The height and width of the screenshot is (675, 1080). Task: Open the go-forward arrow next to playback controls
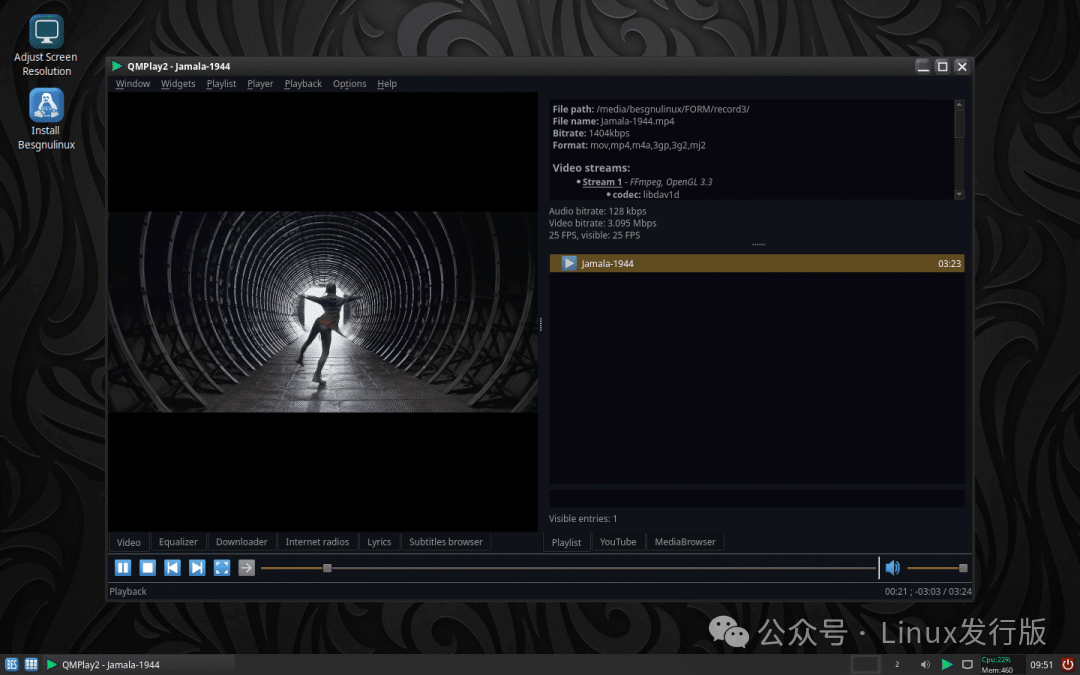(x=246, y=567)
